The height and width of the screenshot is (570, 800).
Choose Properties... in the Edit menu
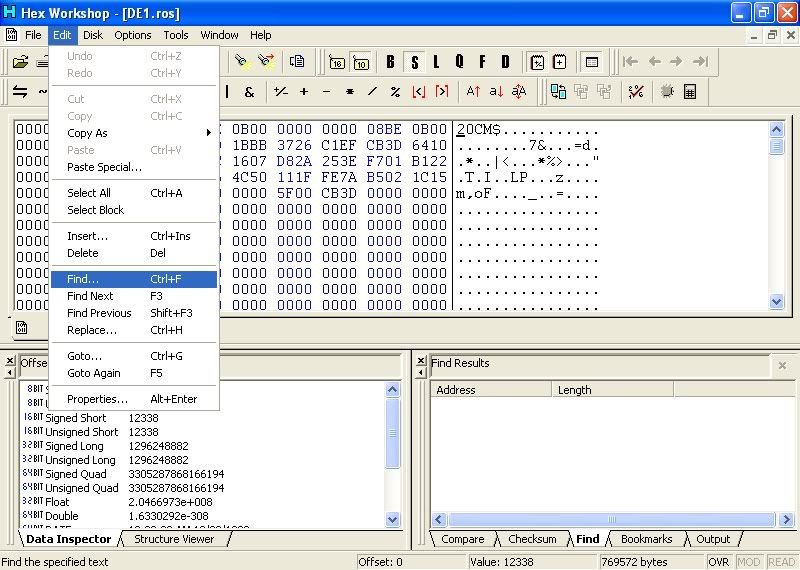pos(134,399)
